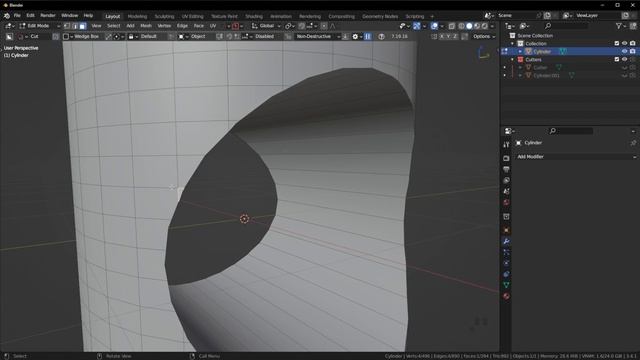The height and width of the screenshot is (360, 640).
Task: Open the Vertex menu in viewport header
Action: tap(164, 26)
